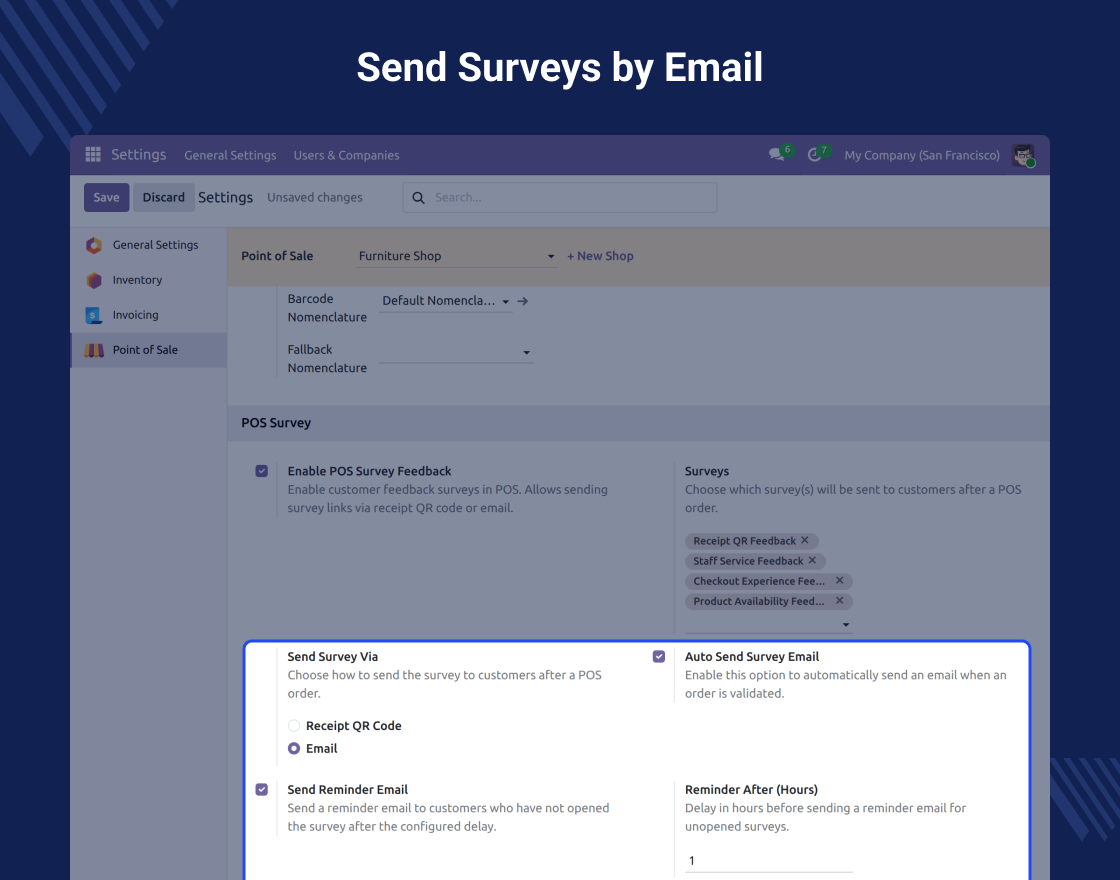
Task: Toggle Auto Send Survey Email checkbox
Action: tap(659, 656)
